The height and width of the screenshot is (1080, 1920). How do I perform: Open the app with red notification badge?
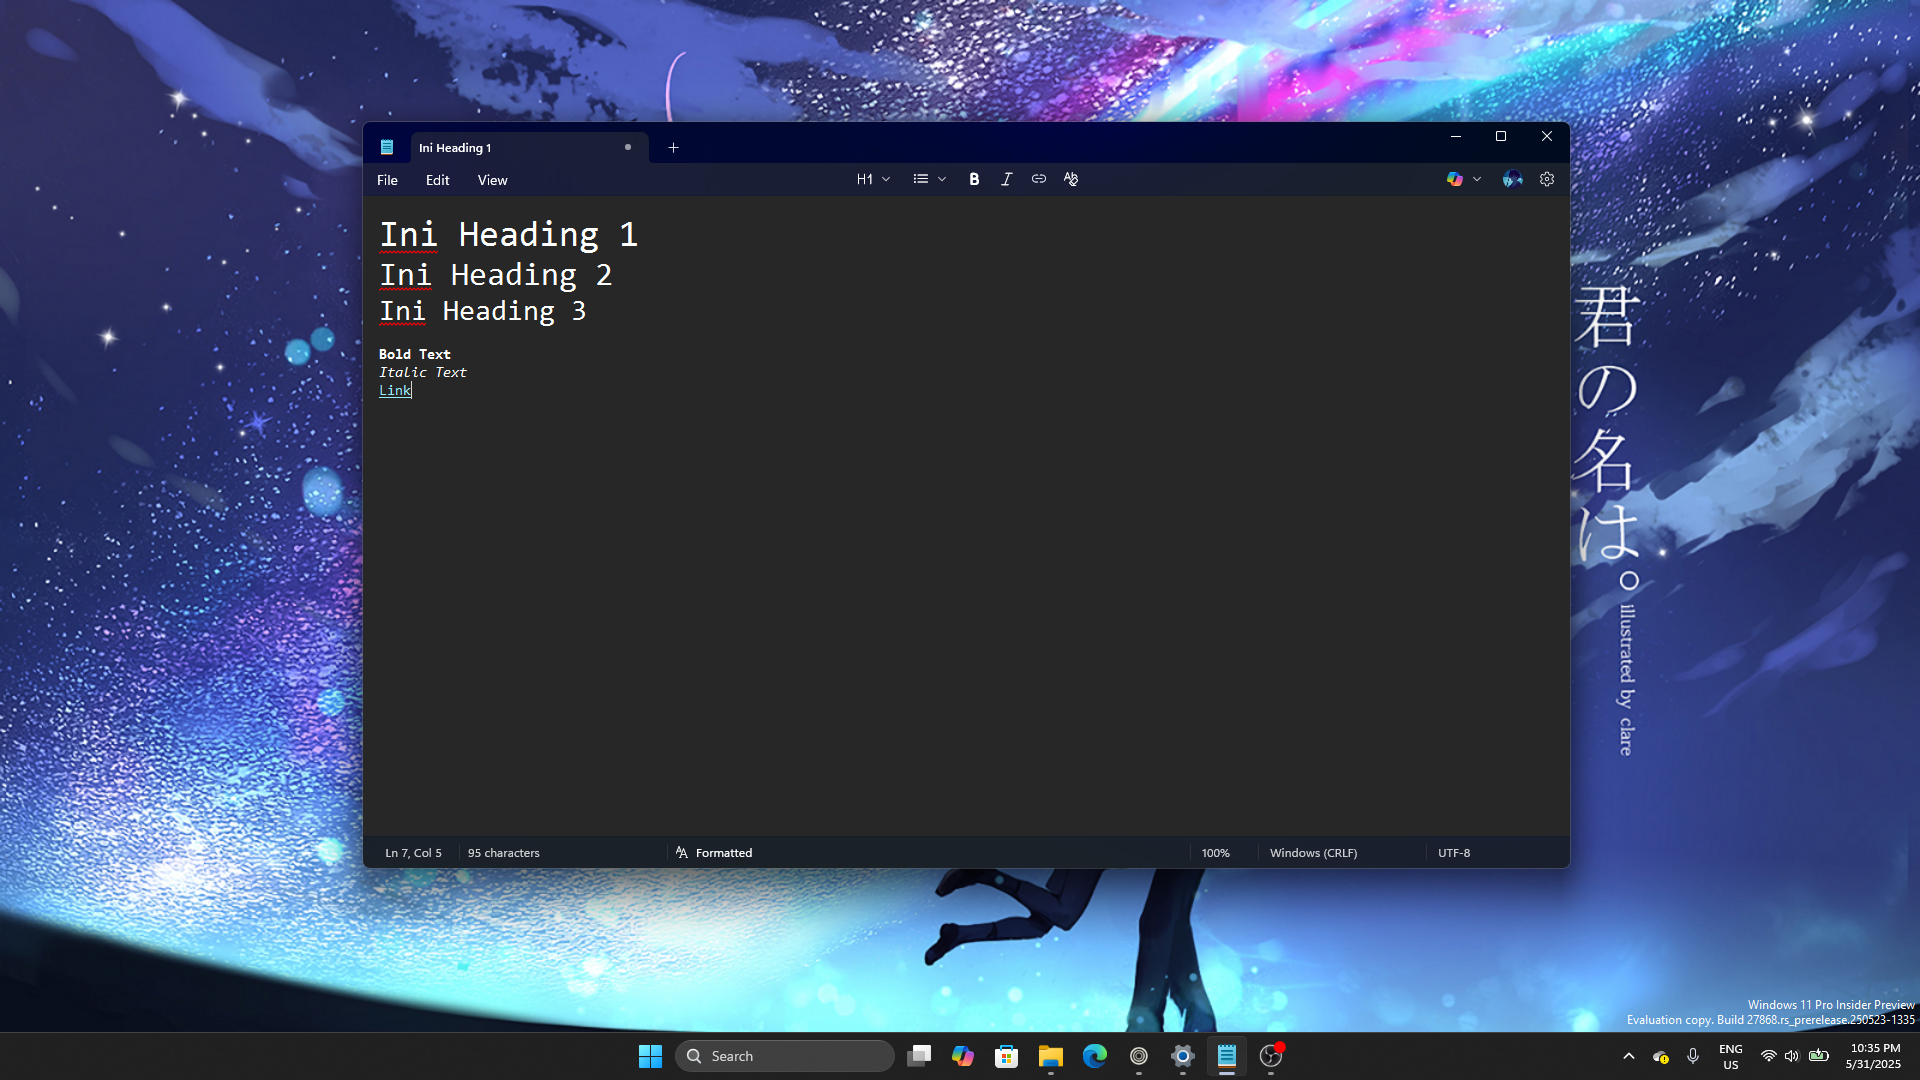[1271, 1056]
